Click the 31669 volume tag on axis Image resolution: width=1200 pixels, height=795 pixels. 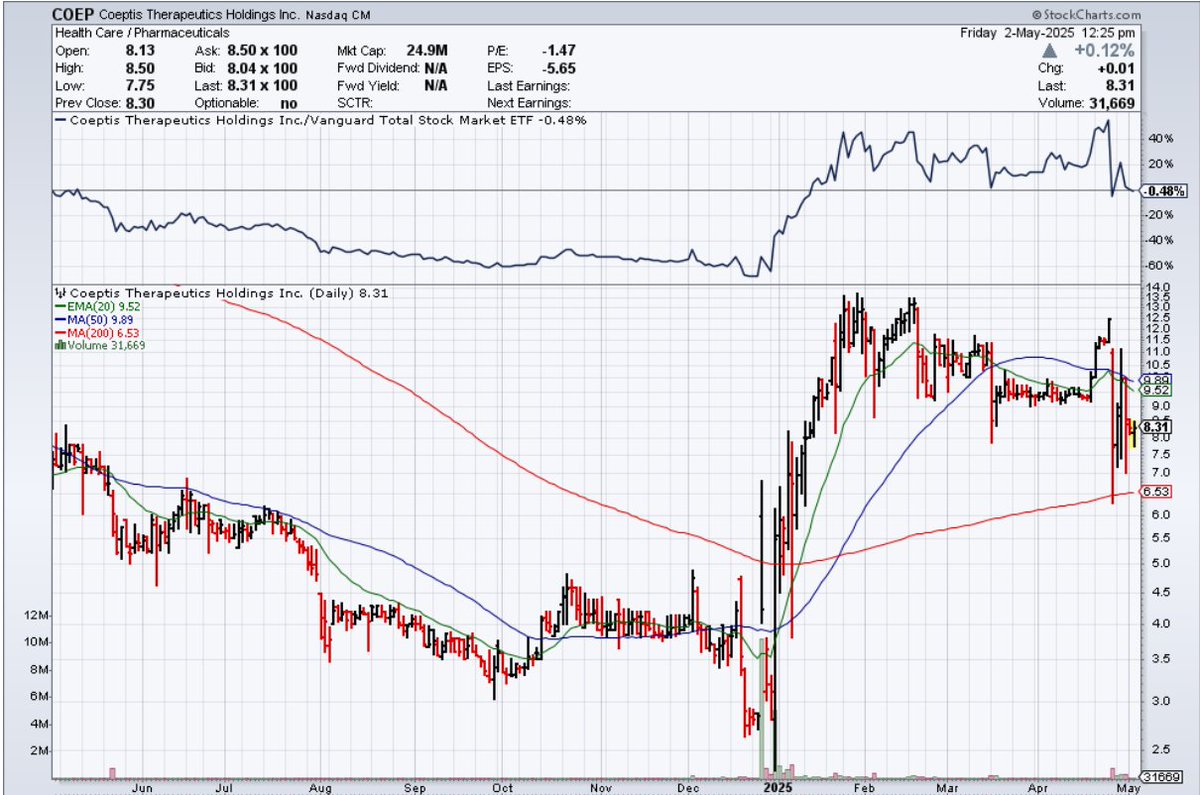[x=1162, y=776]
